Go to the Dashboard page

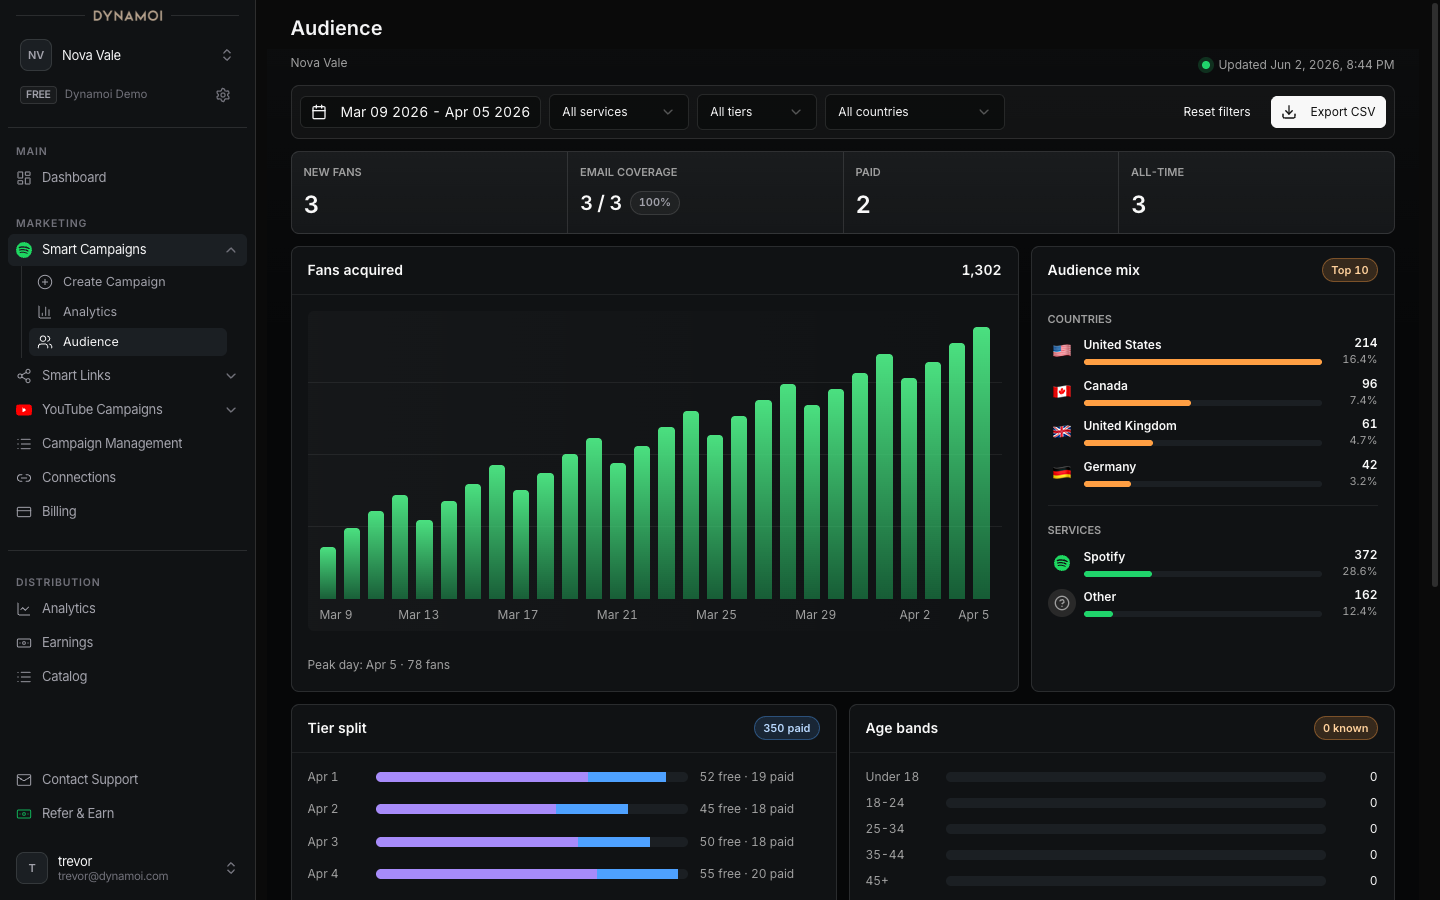(x=127, y=178)
